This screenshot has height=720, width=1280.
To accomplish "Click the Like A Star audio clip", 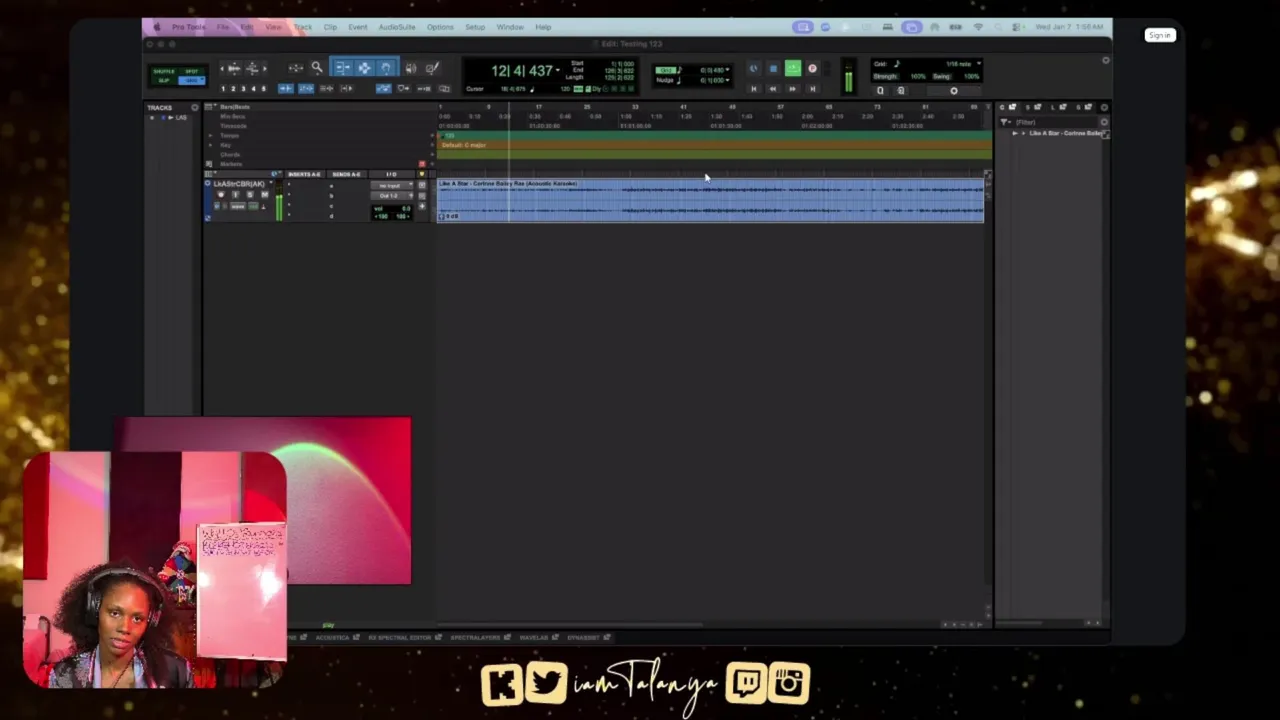I will [x=710, y=200].
